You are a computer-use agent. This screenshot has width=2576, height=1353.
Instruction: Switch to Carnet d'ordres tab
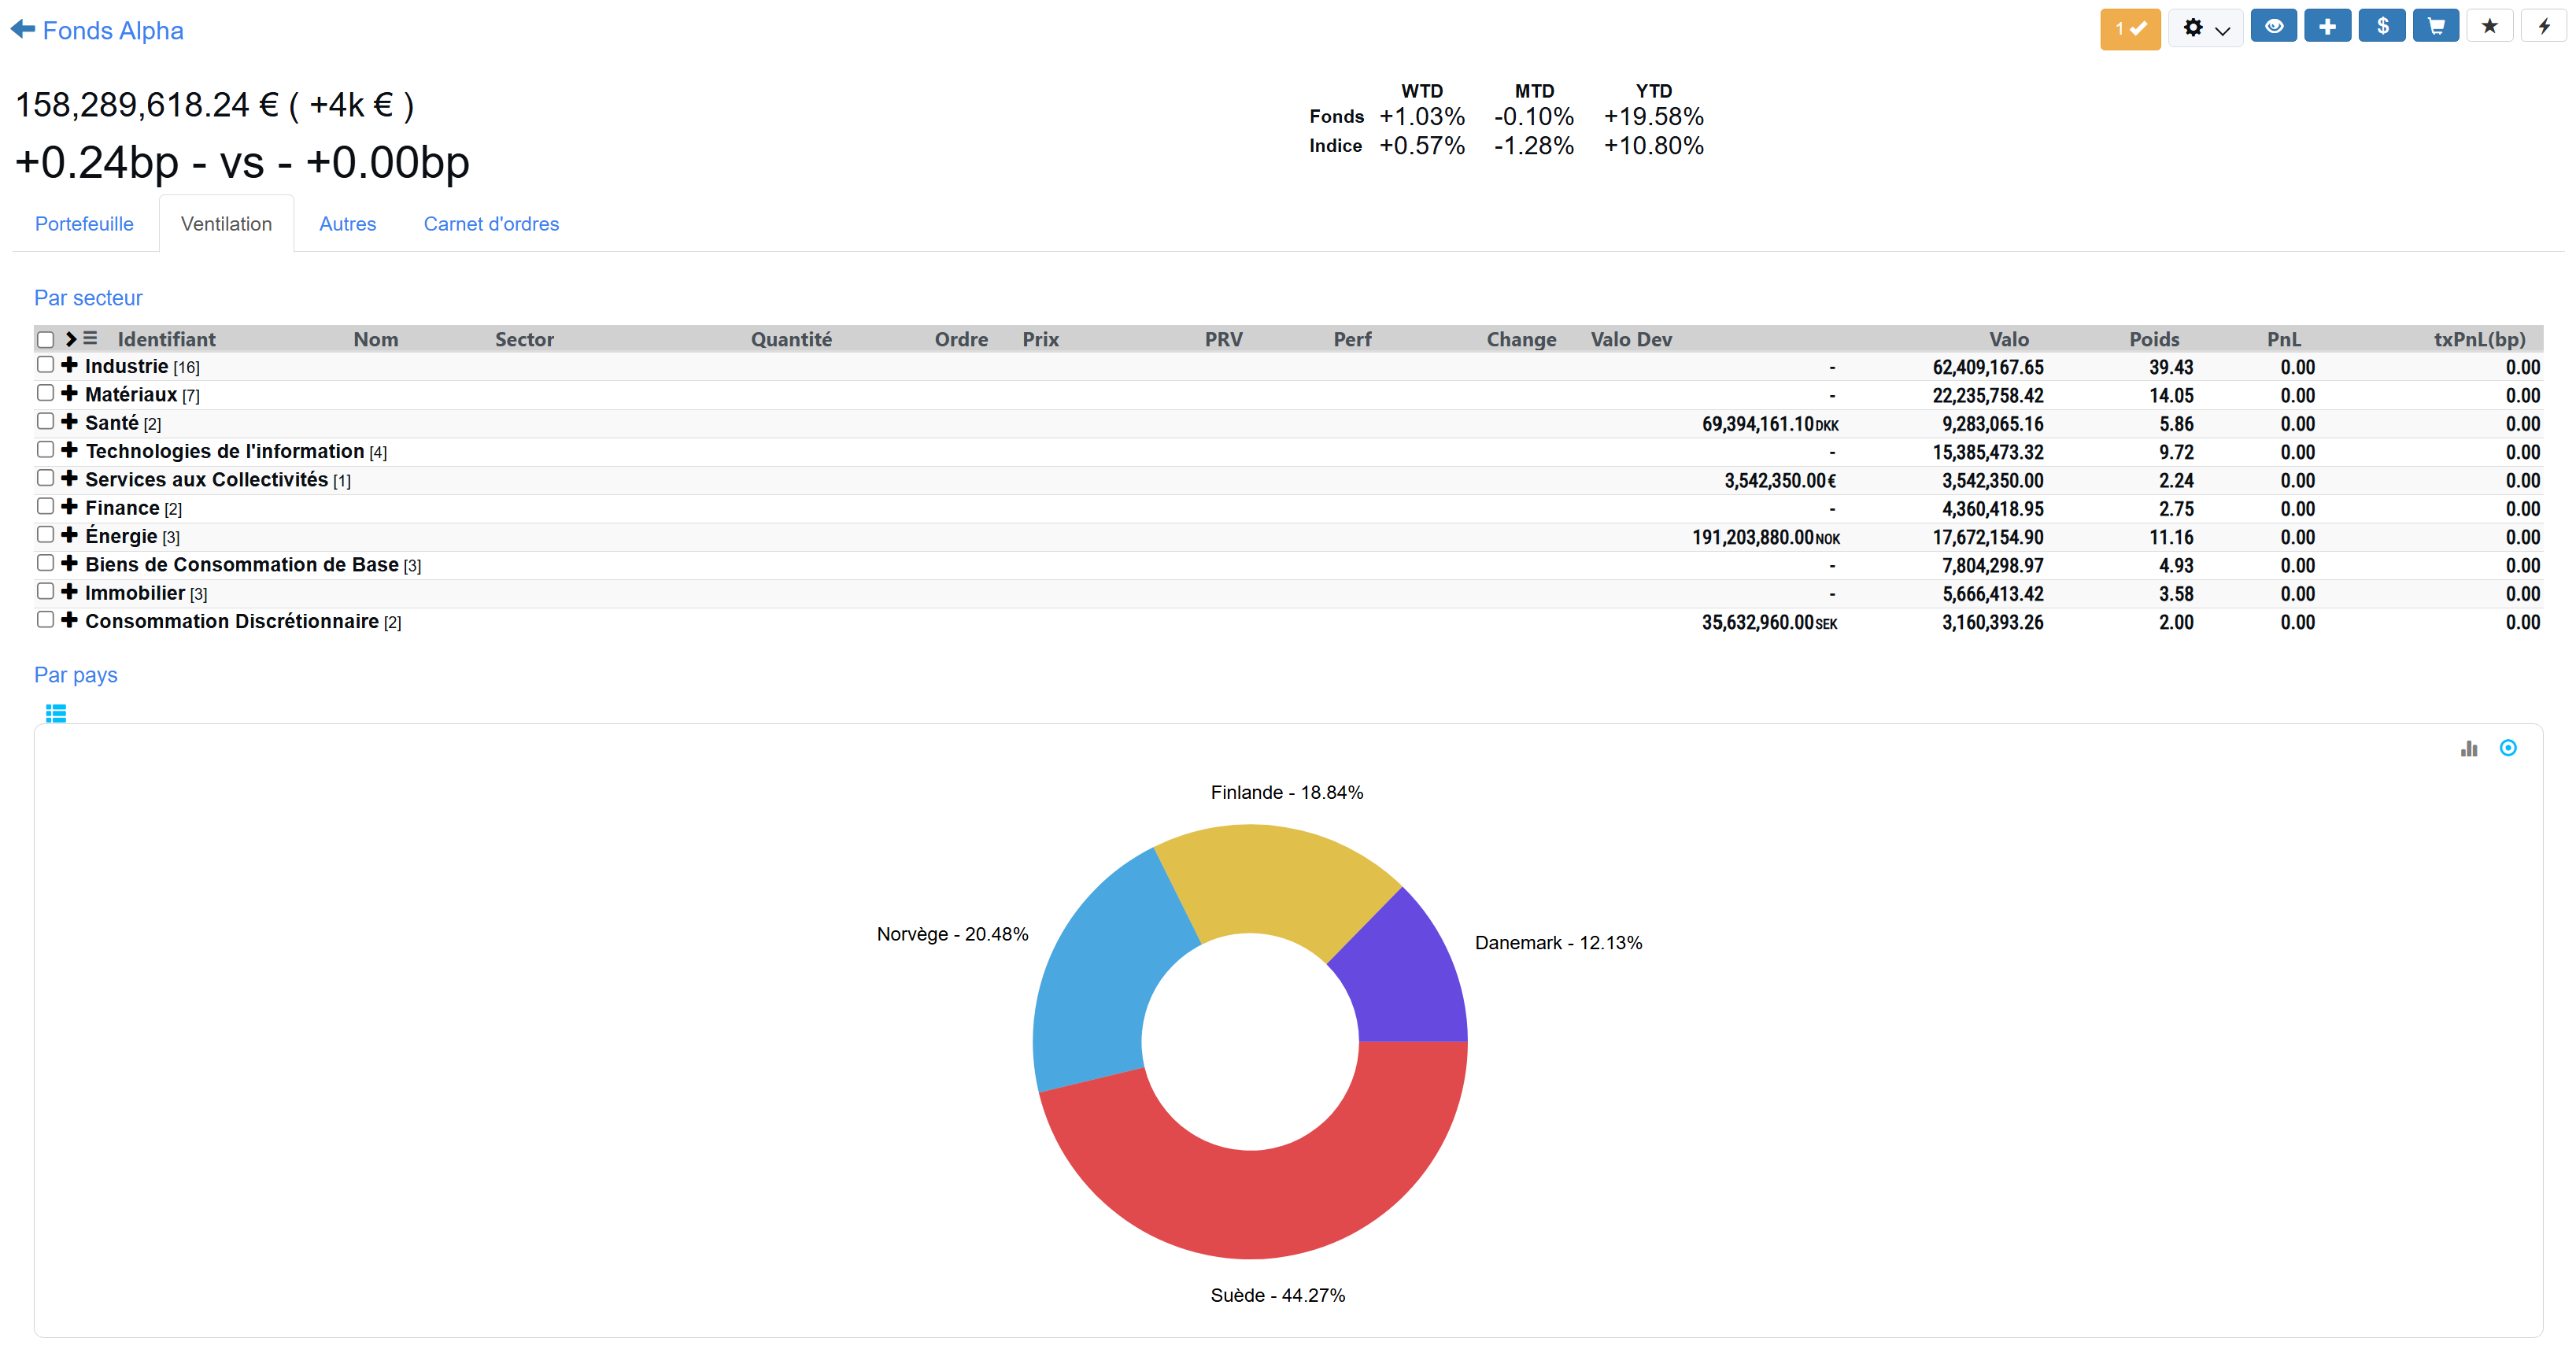pos(491,224)
